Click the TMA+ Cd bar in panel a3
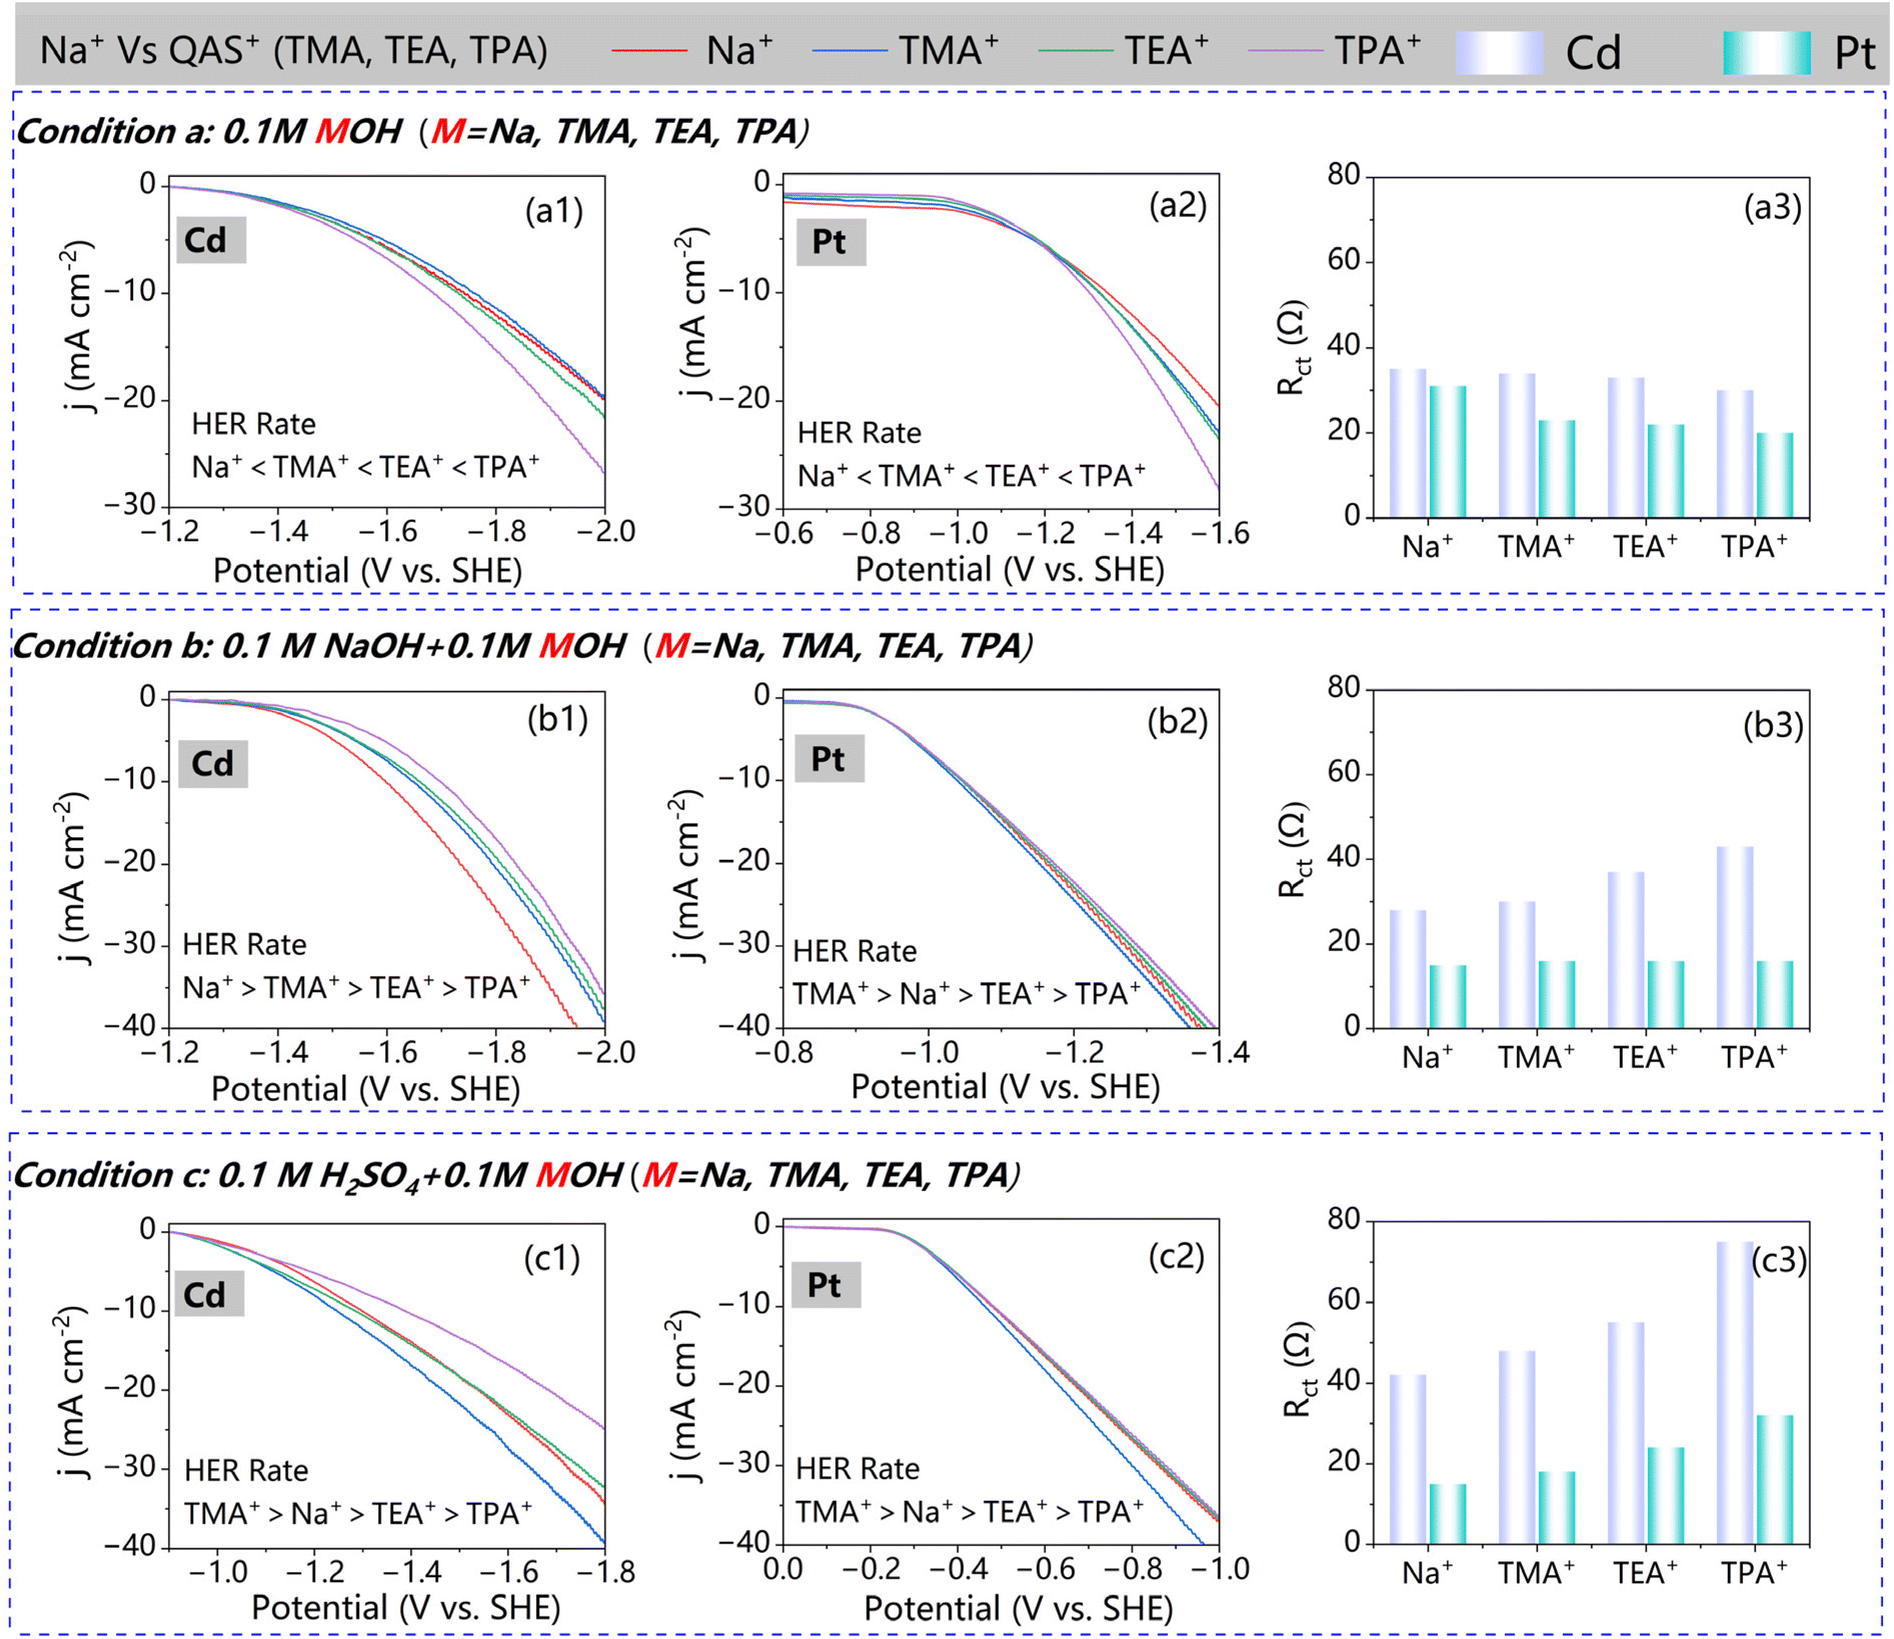Screen dimensions: 1894x1639 point(1517,445)
